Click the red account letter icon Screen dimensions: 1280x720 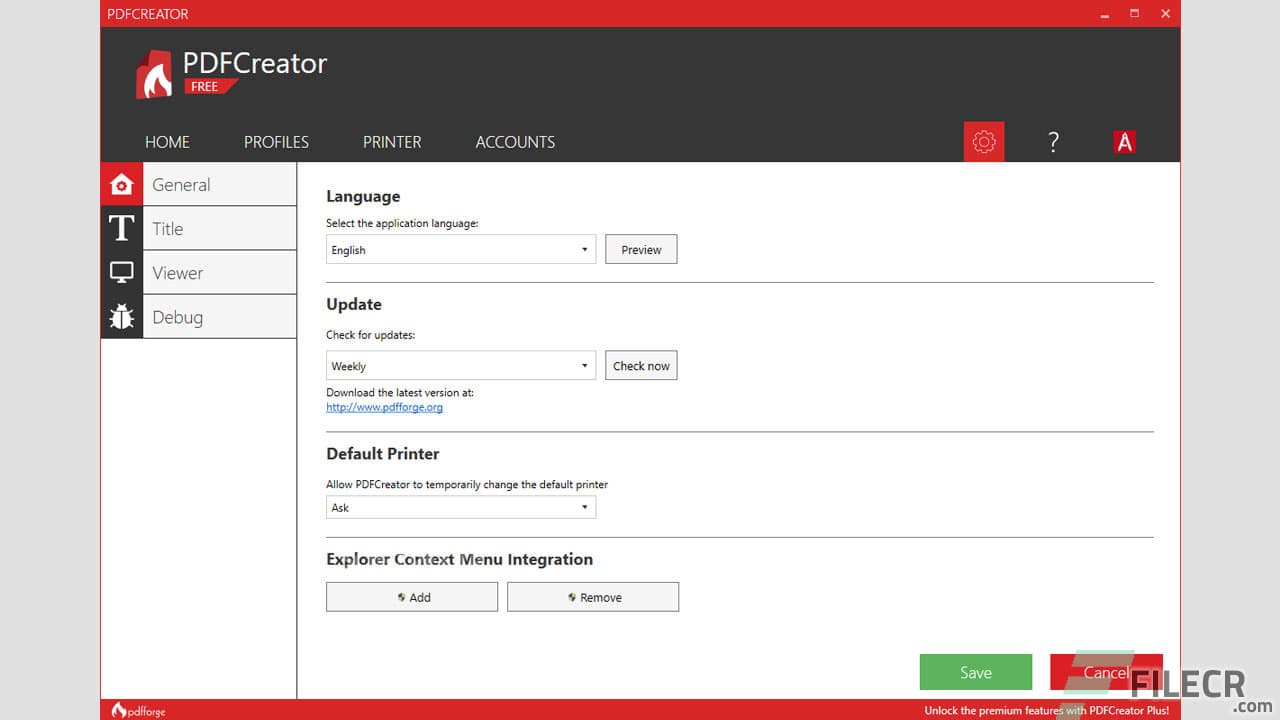[1124, 141]
